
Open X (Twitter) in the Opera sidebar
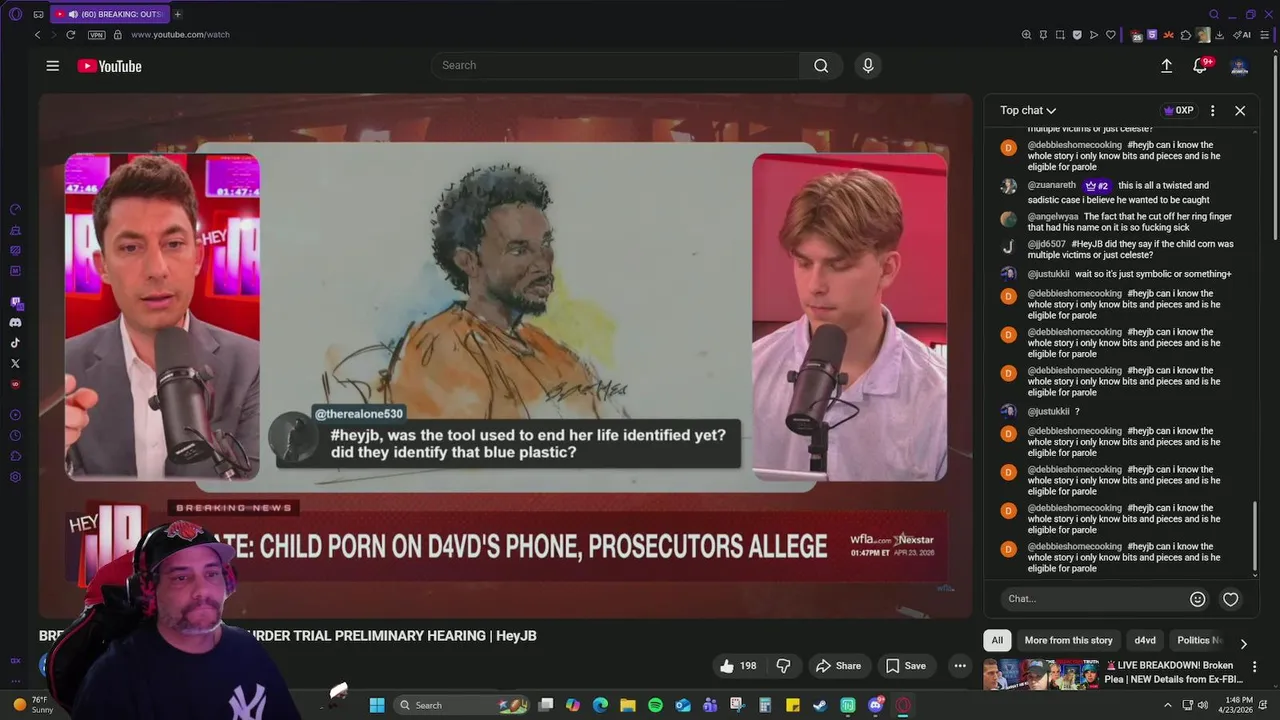(x=15, y=364)
